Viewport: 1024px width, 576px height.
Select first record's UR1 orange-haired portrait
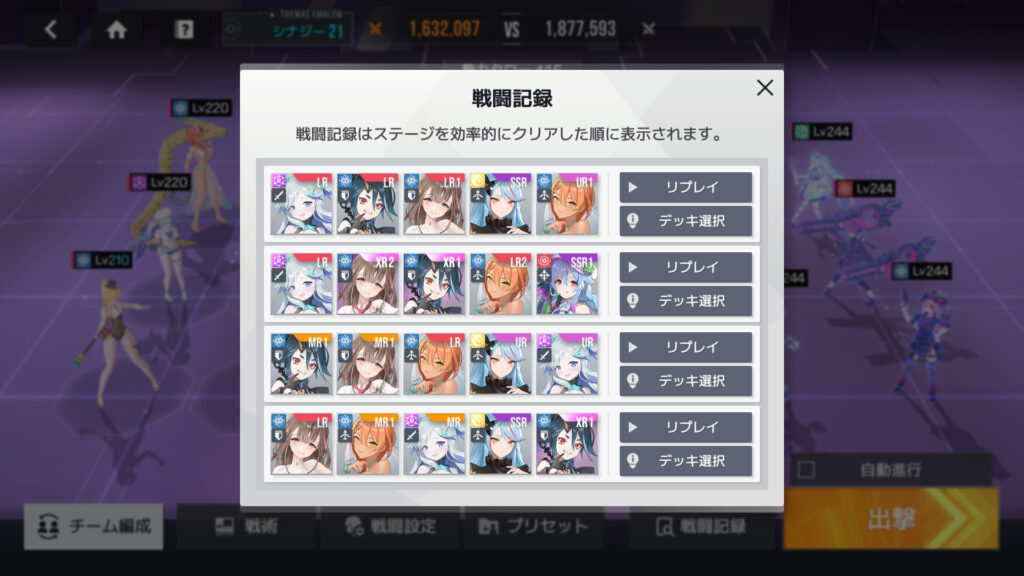(567, 204)
